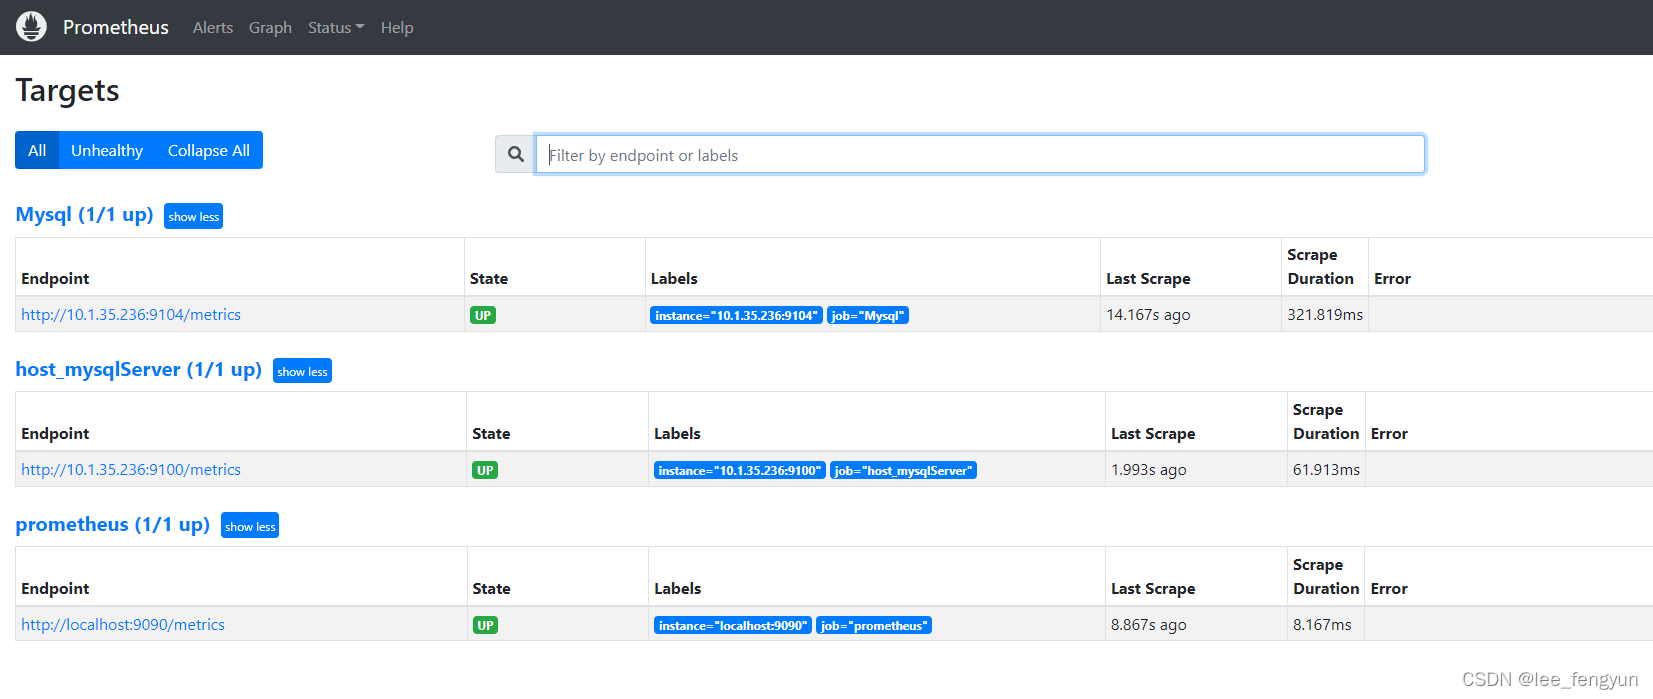The height and width of the screenshot is (699, 1653).
Task: Click Labels column header in host_mysqlServer table
Action: point(677,433)
